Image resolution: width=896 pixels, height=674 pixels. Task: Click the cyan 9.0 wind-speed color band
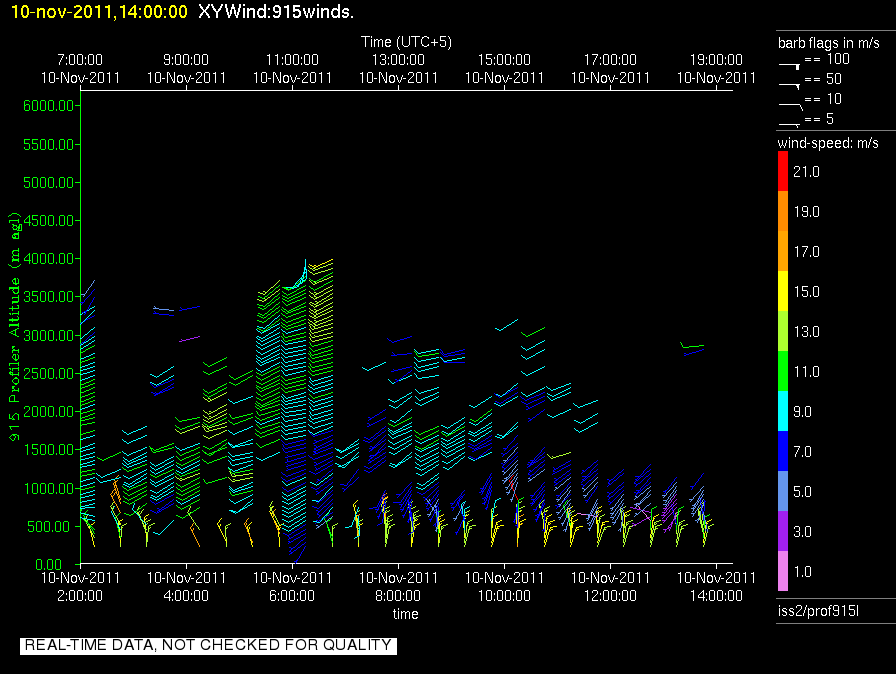click(x=783, y=411)
